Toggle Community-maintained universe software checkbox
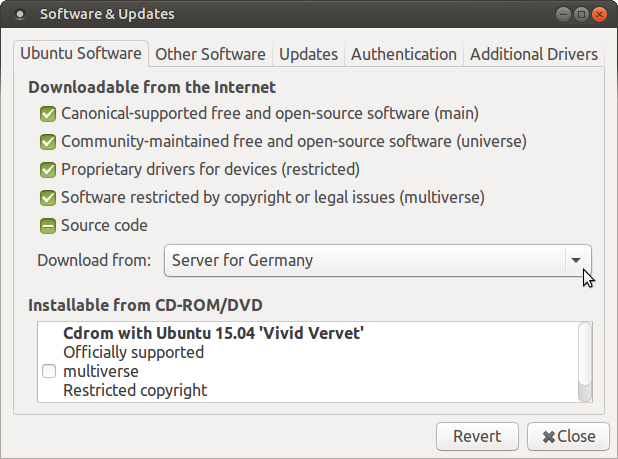The height and width of the screenshot is (459, 618). point(48,142)
